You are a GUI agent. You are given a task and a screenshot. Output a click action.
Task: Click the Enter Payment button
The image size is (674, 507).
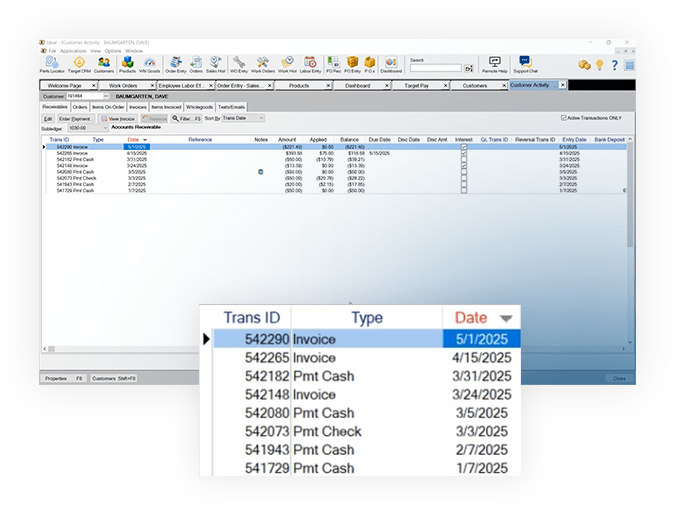(76, 118)
